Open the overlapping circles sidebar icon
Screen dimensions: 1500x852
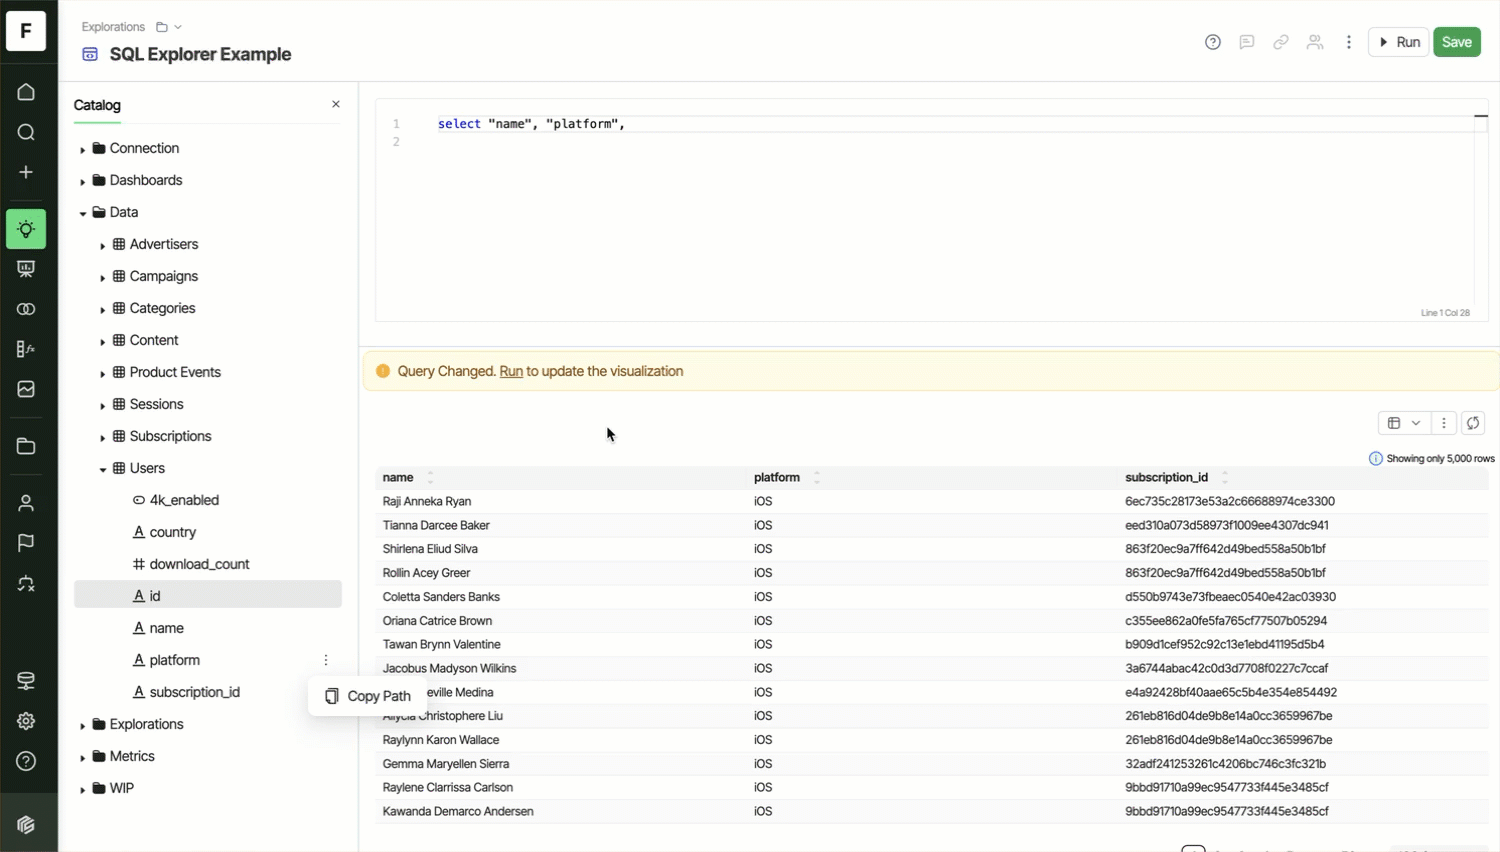pos(26,309)
